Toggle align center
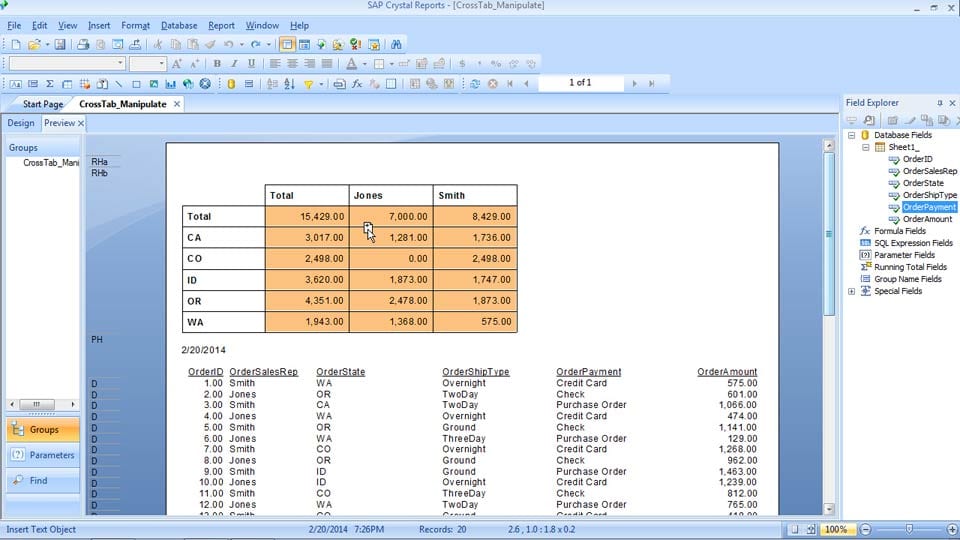960x540 pixels. (292, 64)
